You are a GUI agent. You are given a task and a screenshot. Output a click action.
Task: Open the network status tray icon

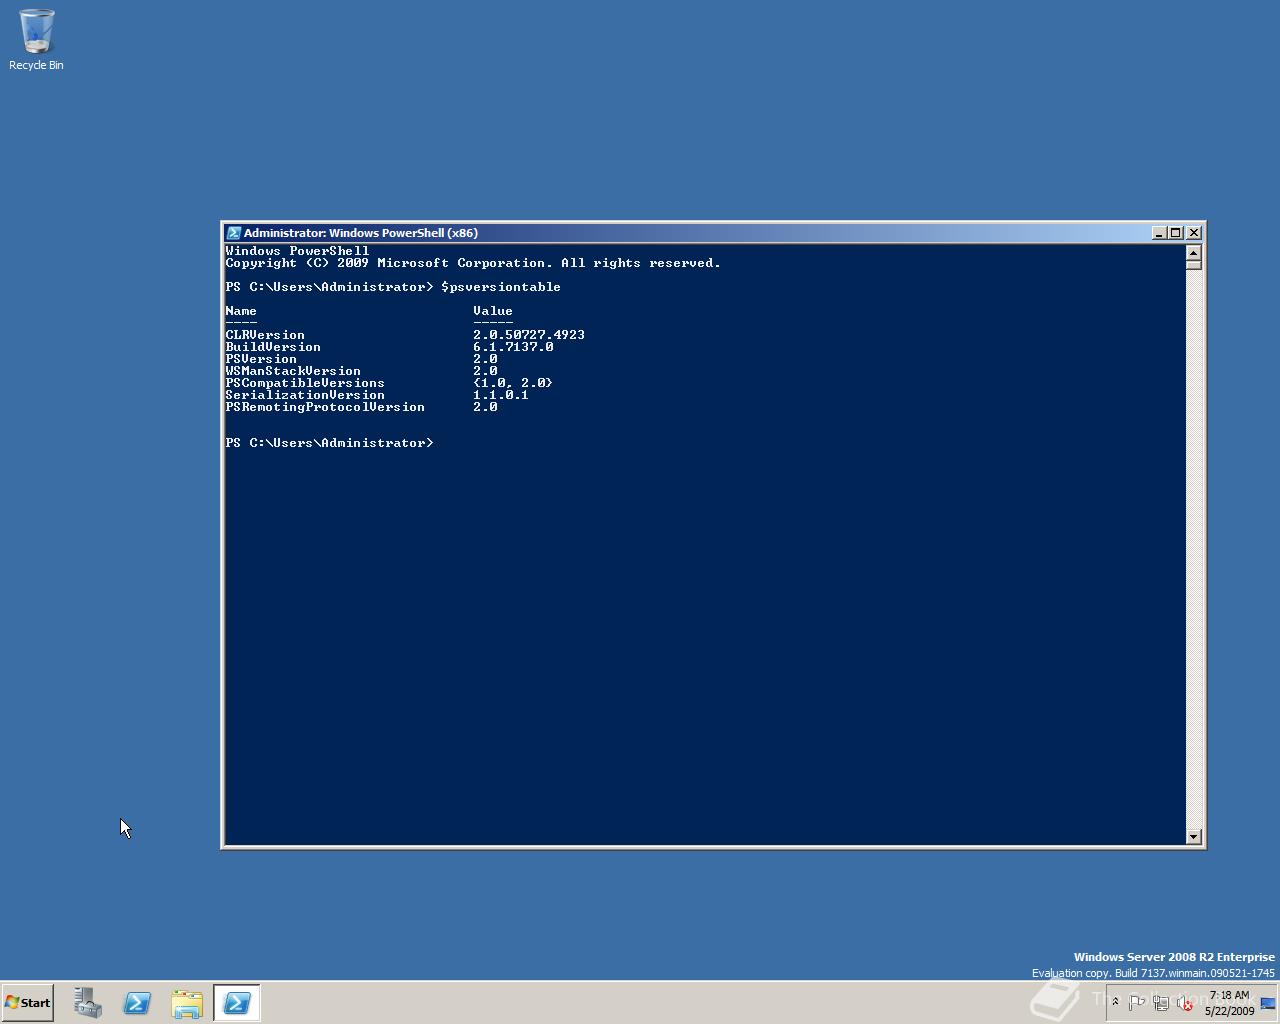(1161, 1003)
